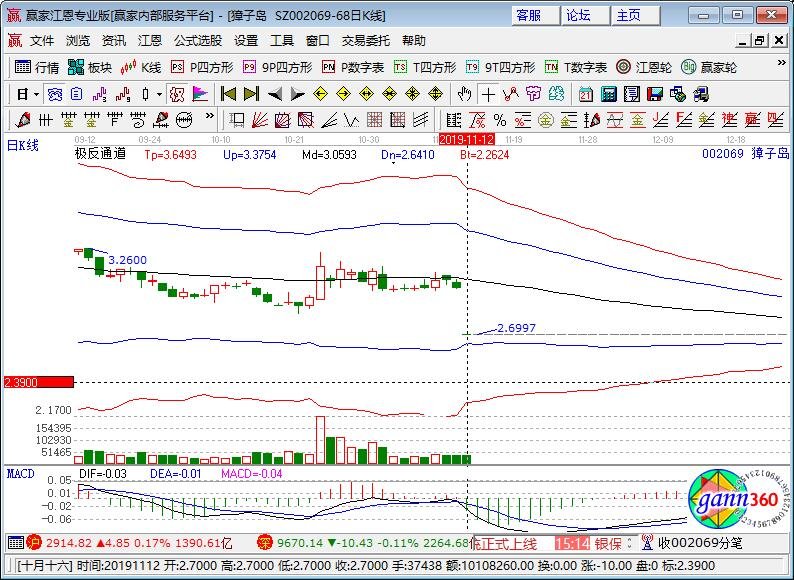Open the calculator icon

pos(609,94)
